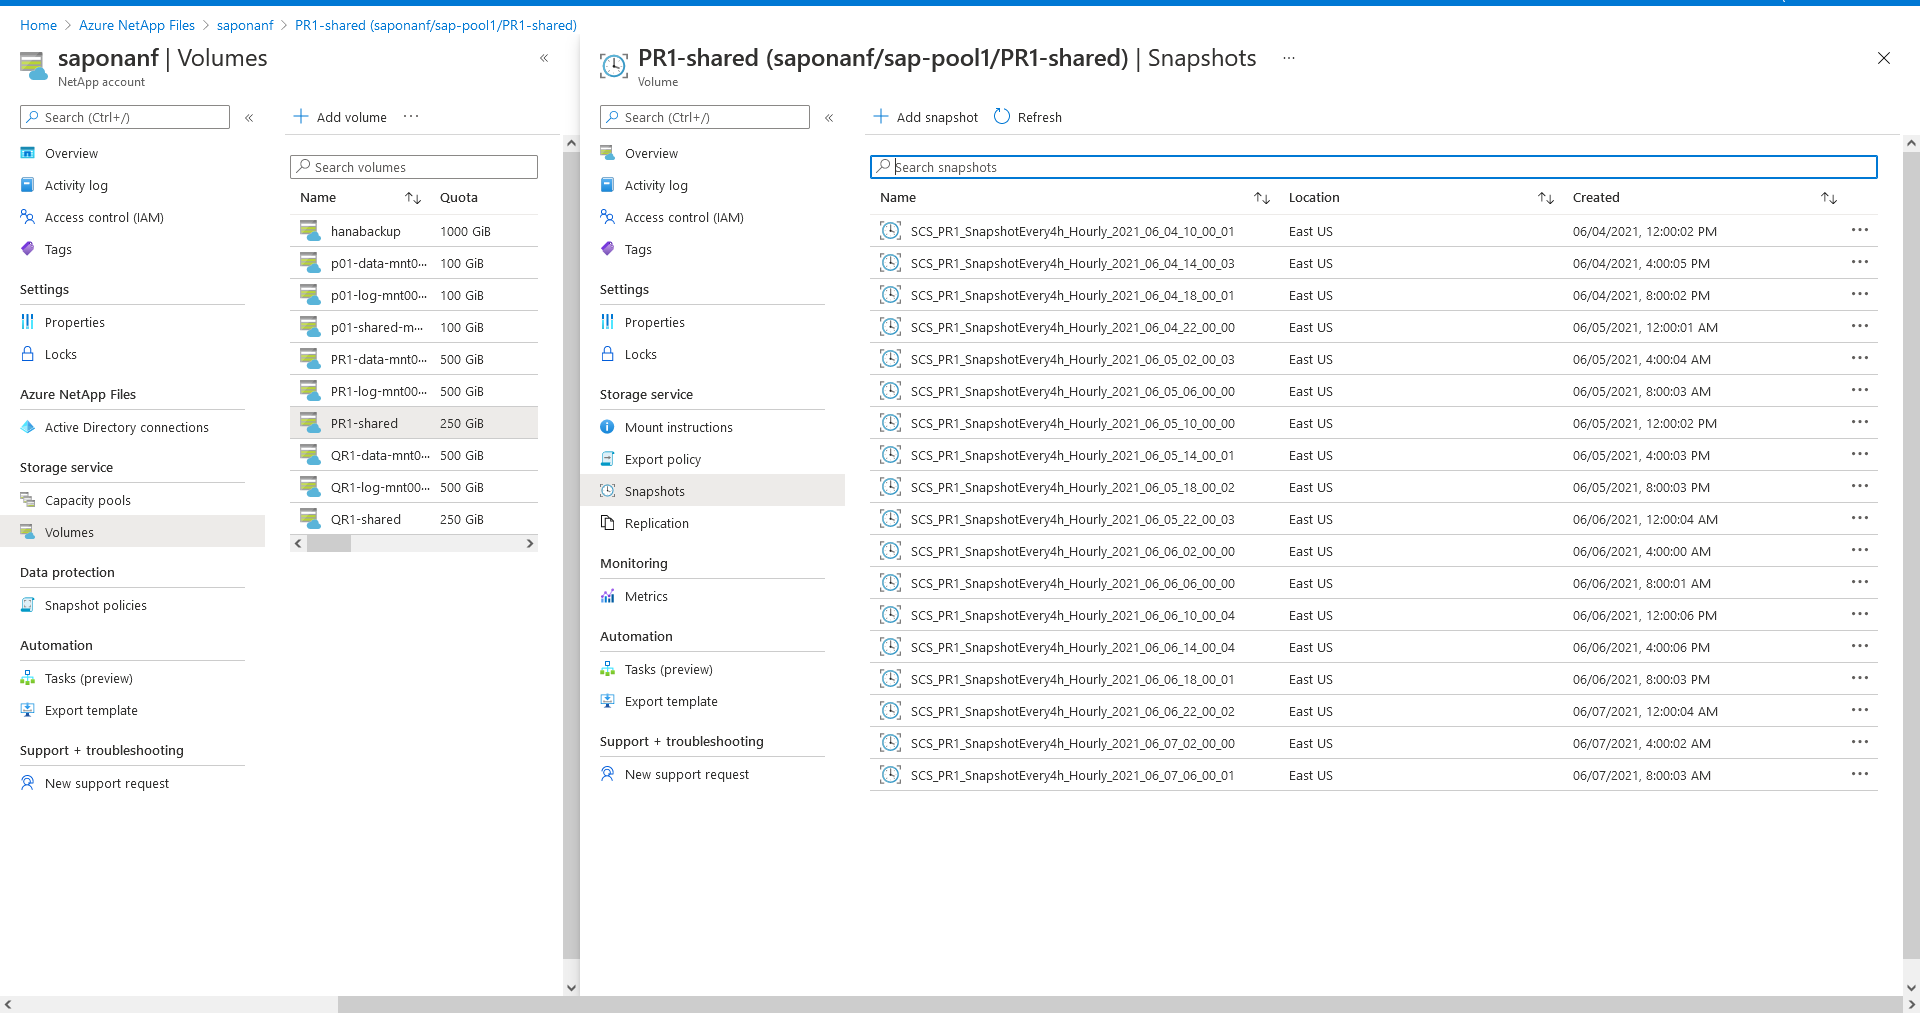The image size is (1920, 1013).
Task: Sort snapshots by Name column
Action: tap(1262, 198)
